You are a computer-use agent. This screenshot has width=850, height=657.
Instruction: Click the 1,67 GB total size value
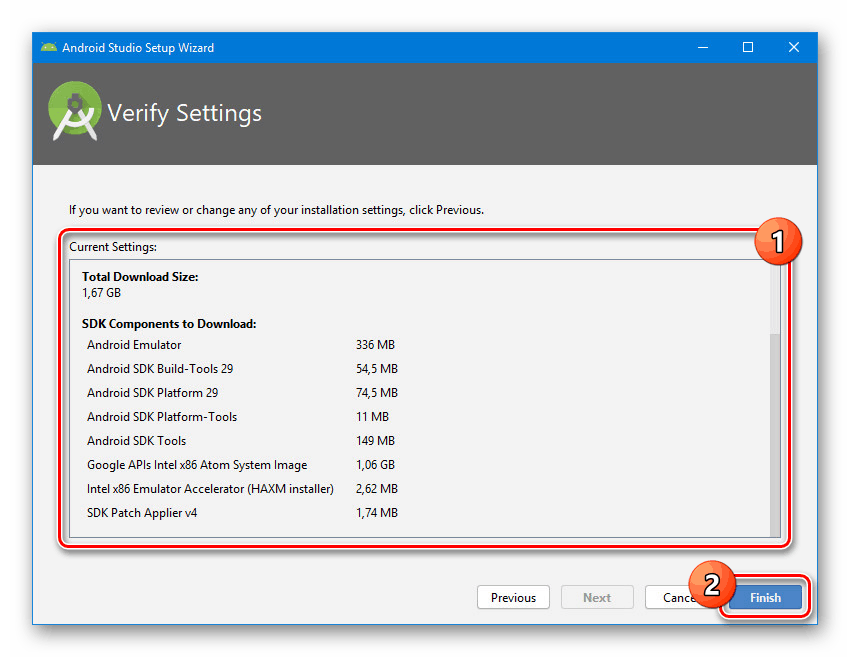(101, 293)
